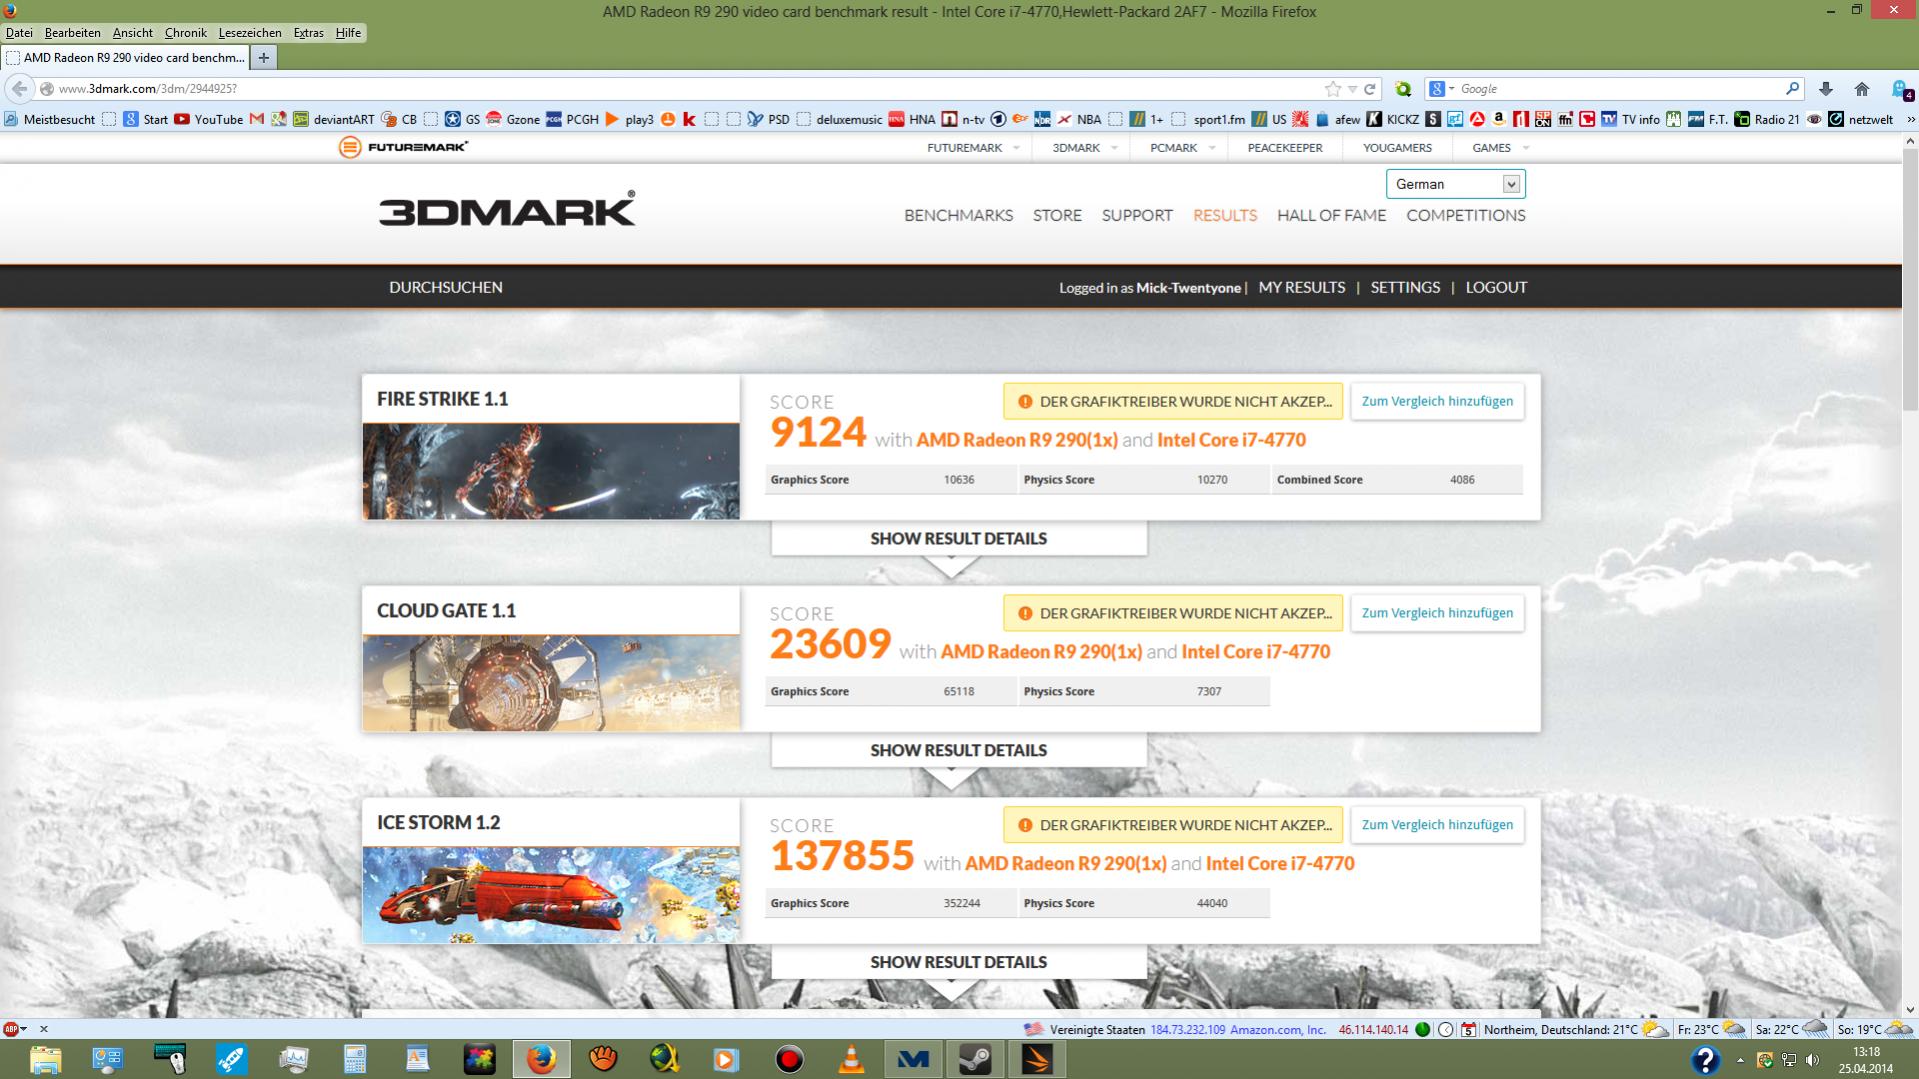Open the calculator from taskbar
Viewport: 1919px width, 1079px height.
click(355, 1059)
